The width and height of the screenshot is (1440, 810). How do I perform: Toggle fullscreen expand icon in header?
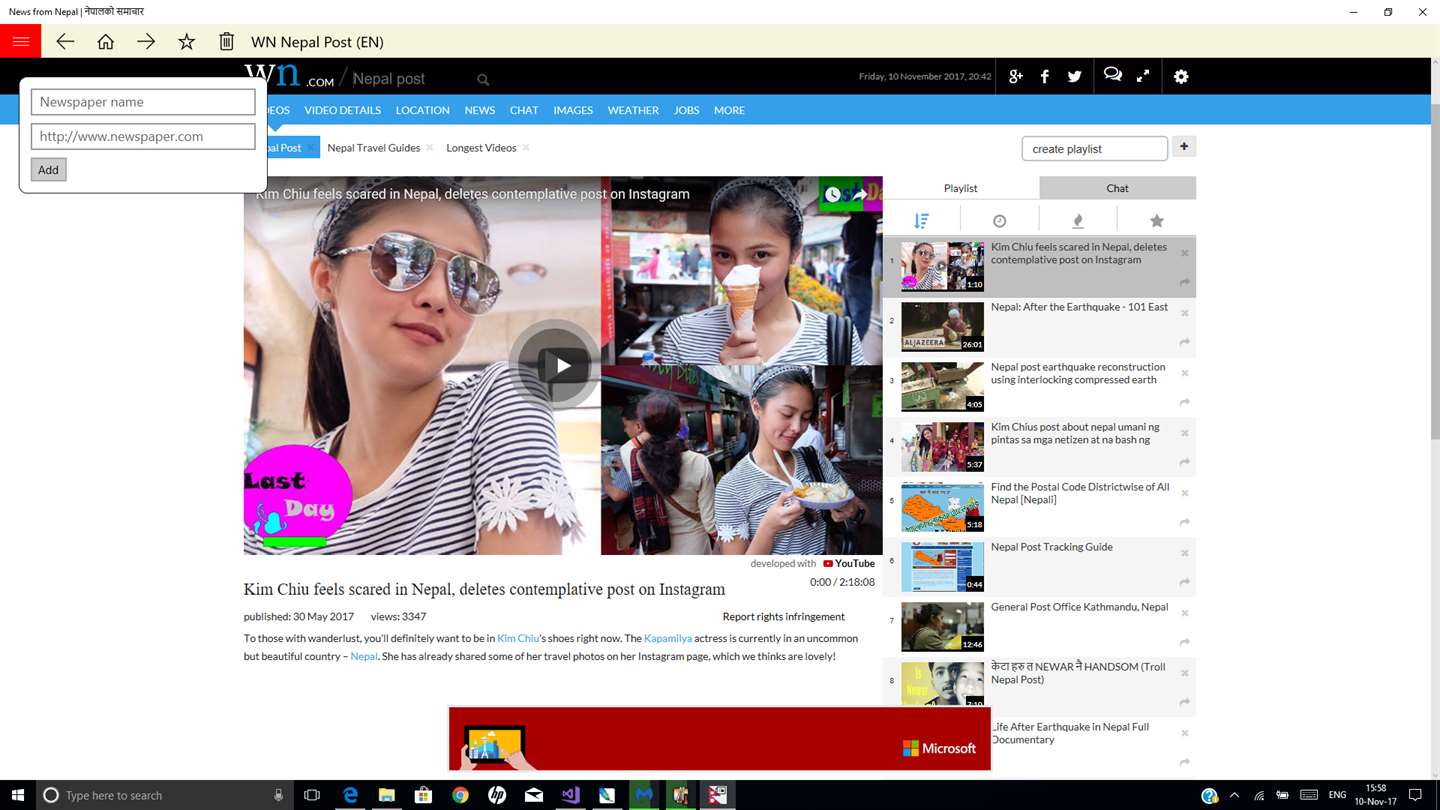tap(1143, 76)
